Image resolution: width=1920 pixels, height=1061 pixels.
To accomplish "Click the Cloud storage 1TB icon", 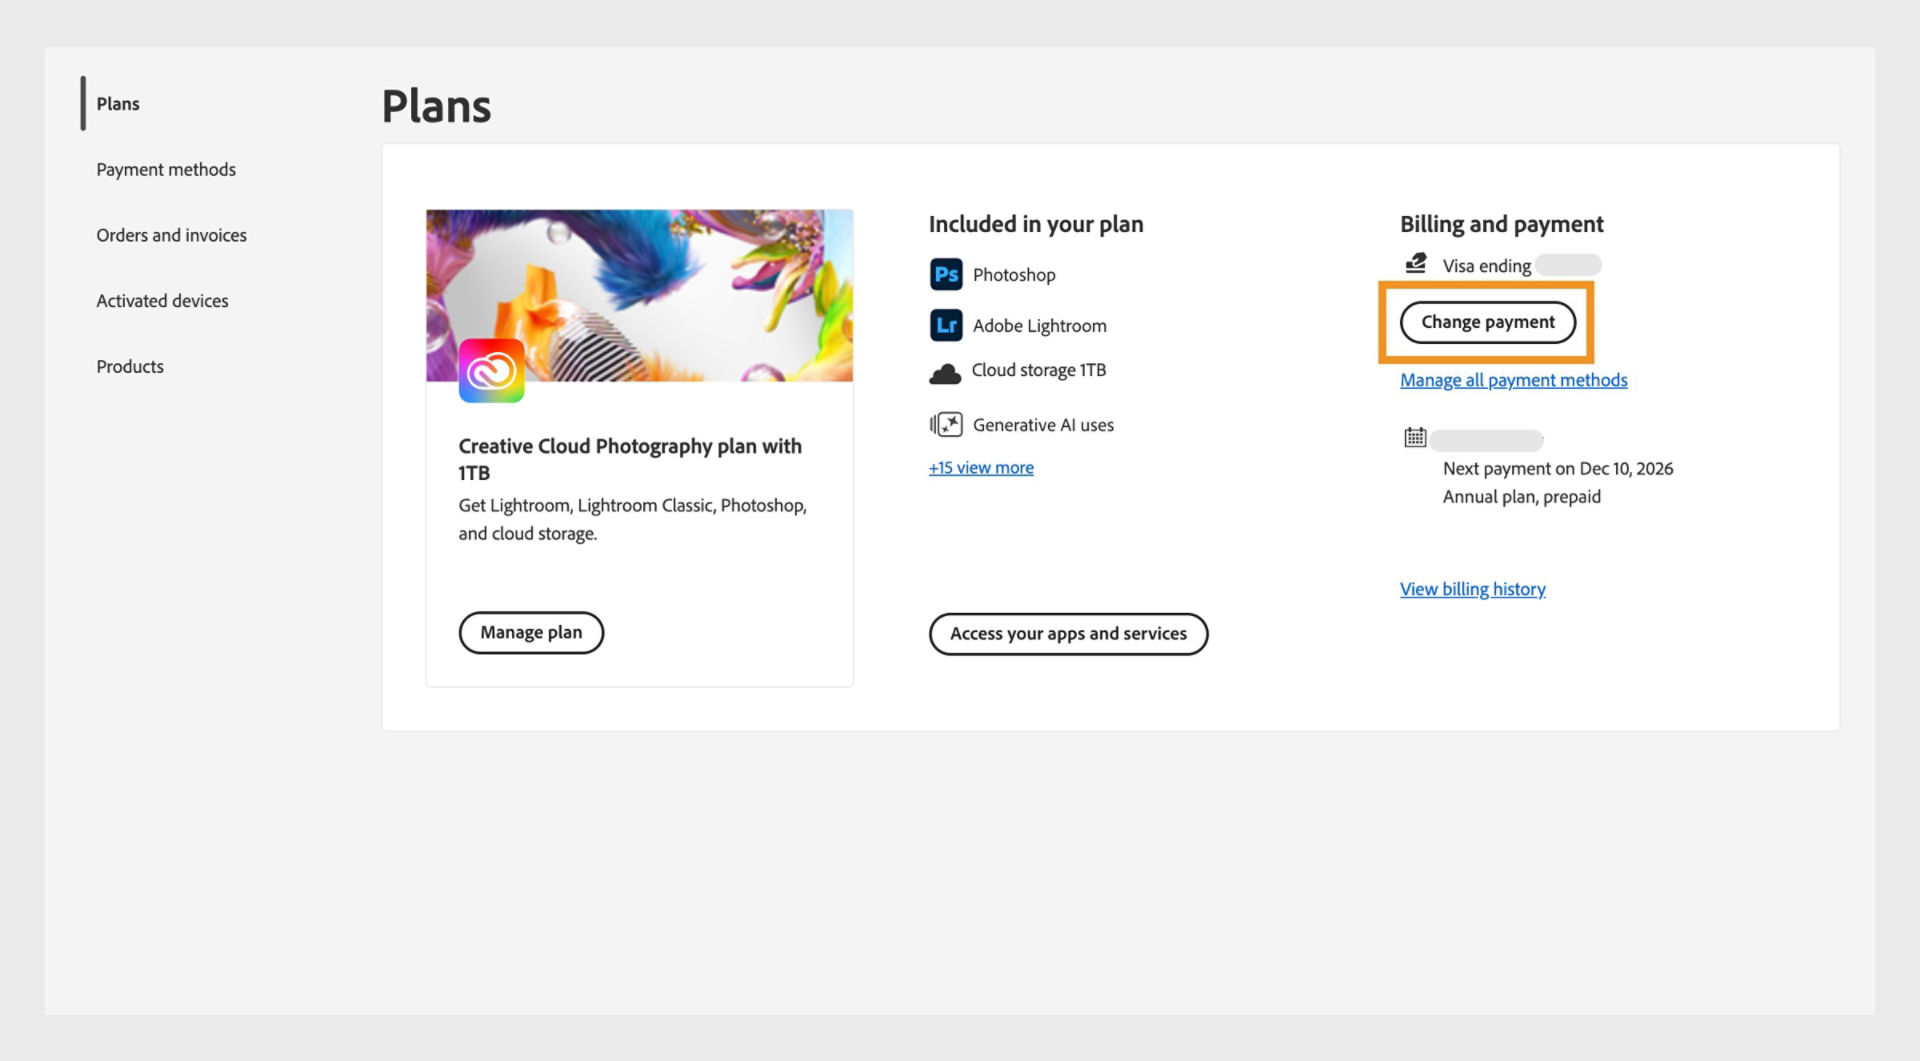I will point(945,370).
